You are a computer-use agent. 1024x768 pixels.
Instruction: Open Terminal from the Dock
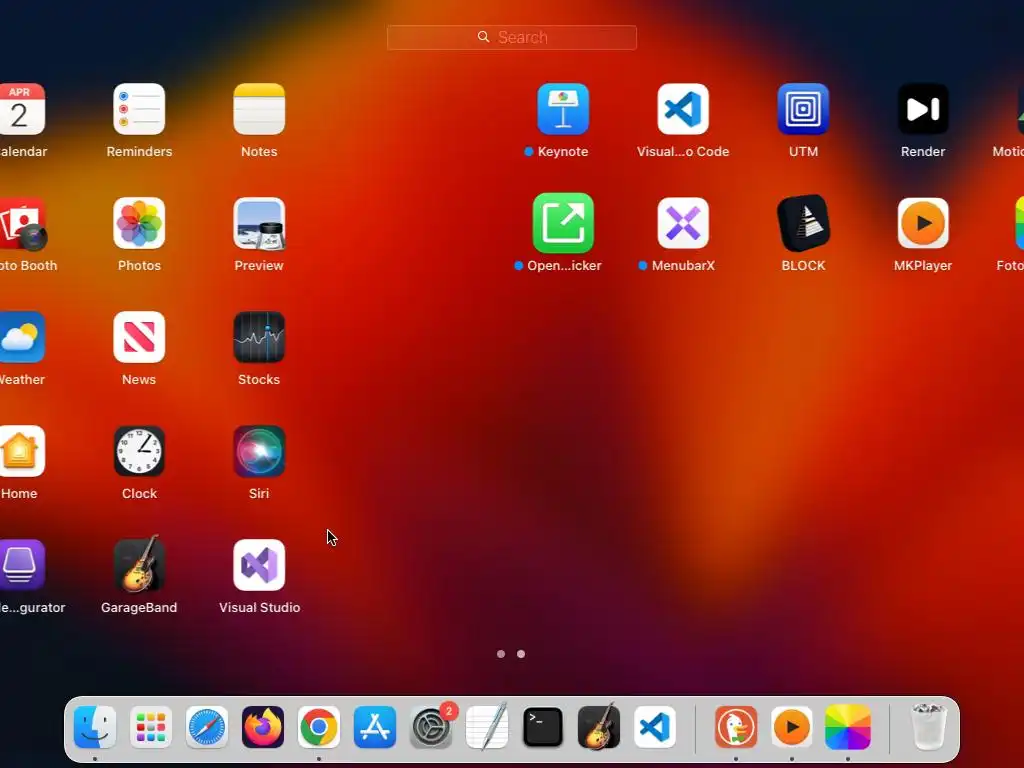click(543, 727)
